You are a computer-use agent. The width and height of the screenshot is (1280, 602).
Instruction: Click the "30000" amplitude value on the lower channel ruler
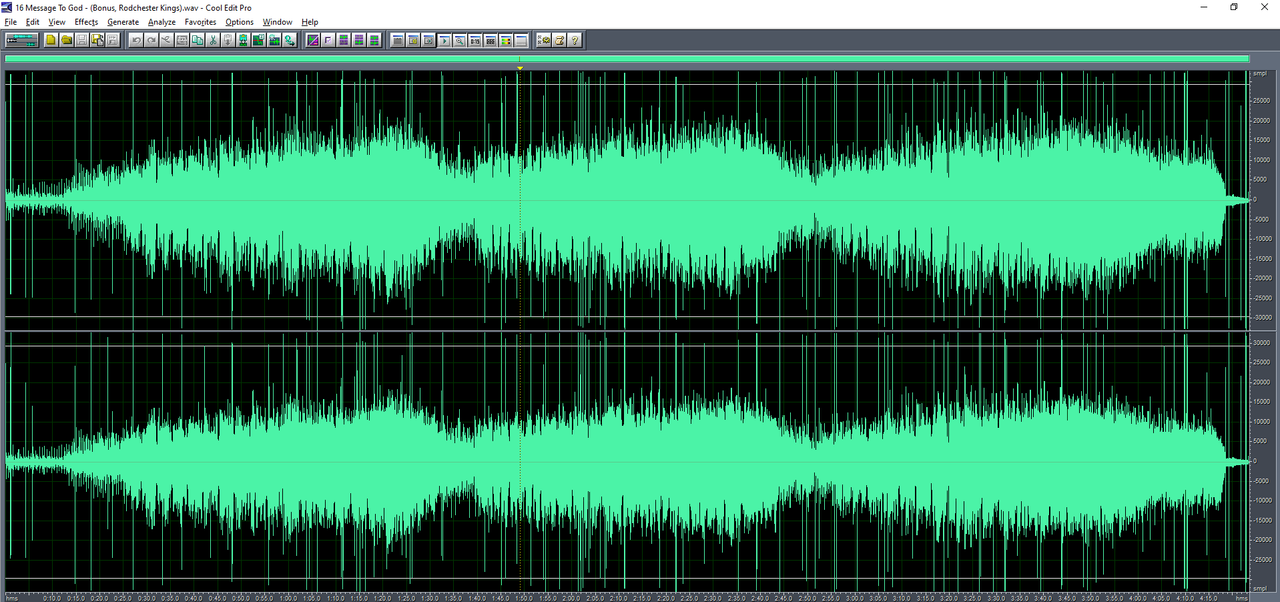[x=1261, y=343]
